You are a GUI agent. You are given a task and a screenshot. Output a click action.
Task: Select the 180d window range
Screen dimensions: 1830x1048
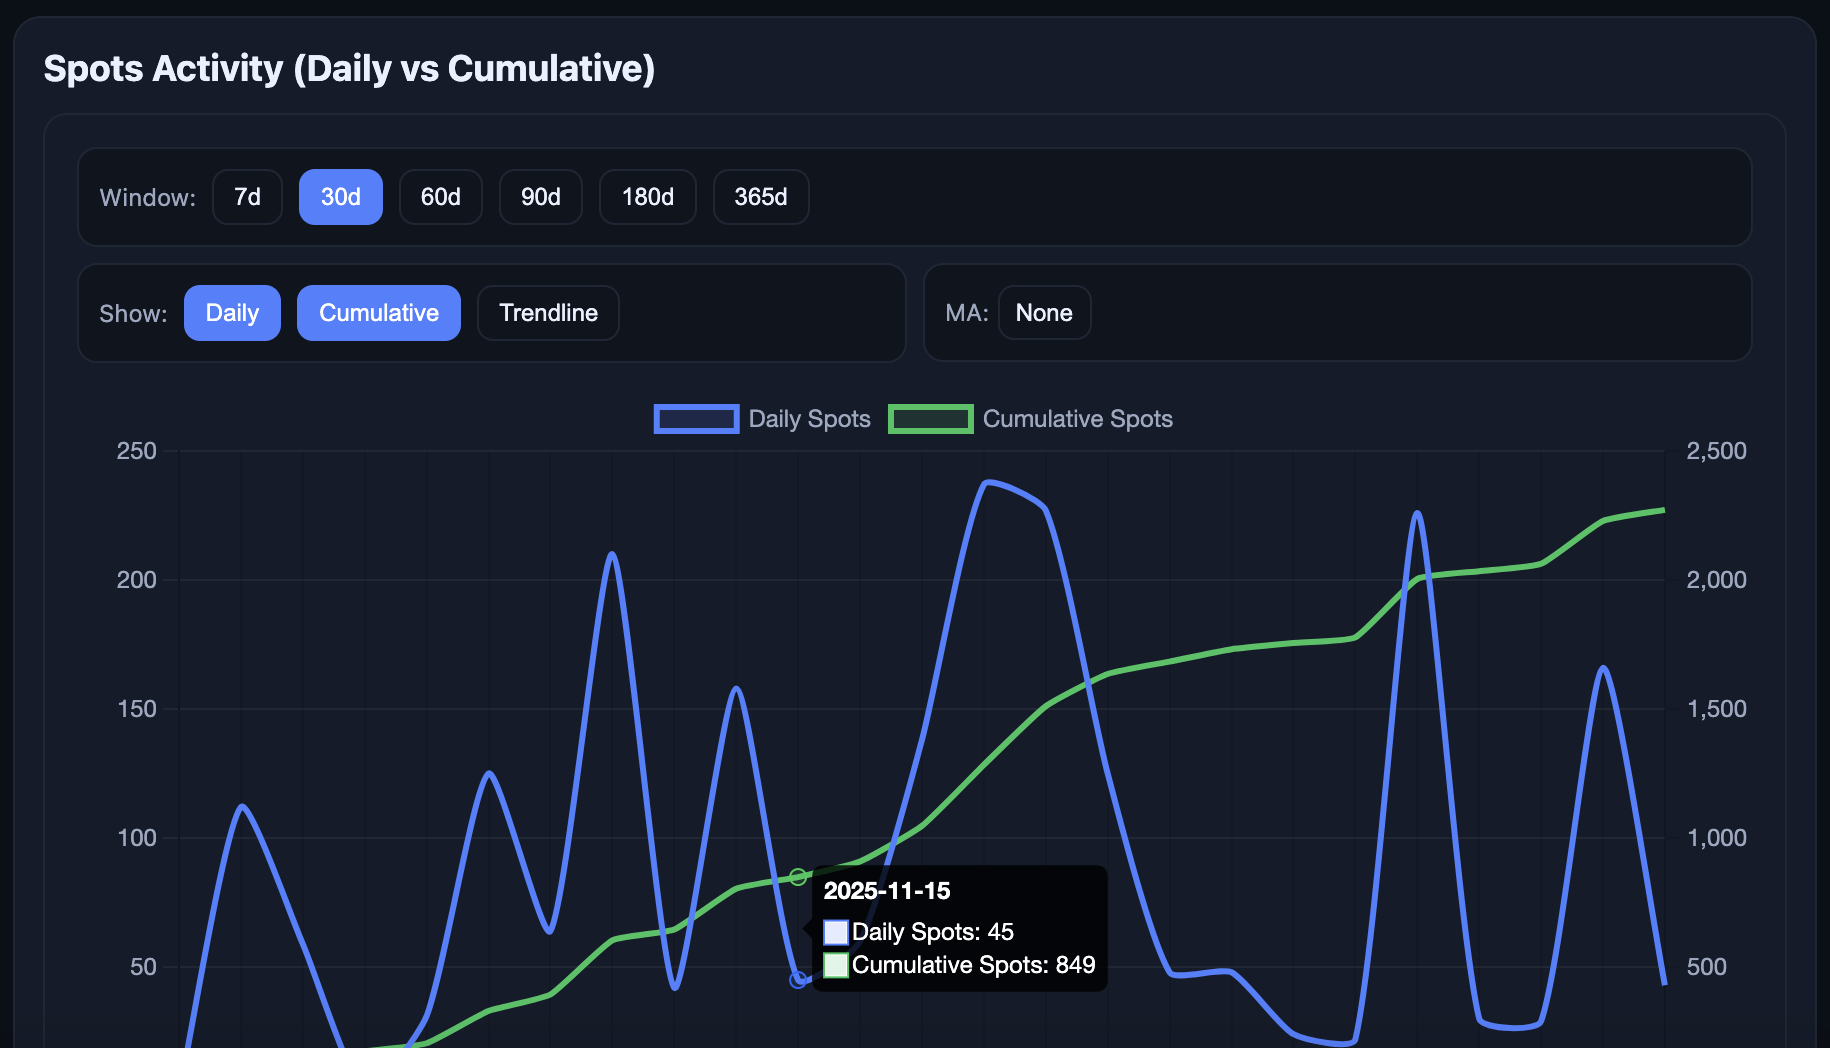[647, 197]
